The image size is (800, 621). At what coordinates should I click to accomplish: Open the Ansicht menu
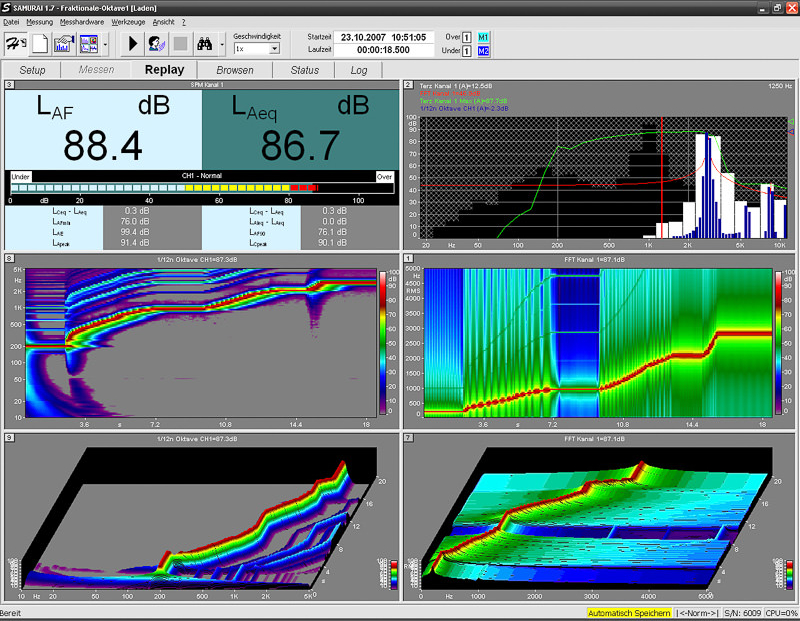coord(163,22)
